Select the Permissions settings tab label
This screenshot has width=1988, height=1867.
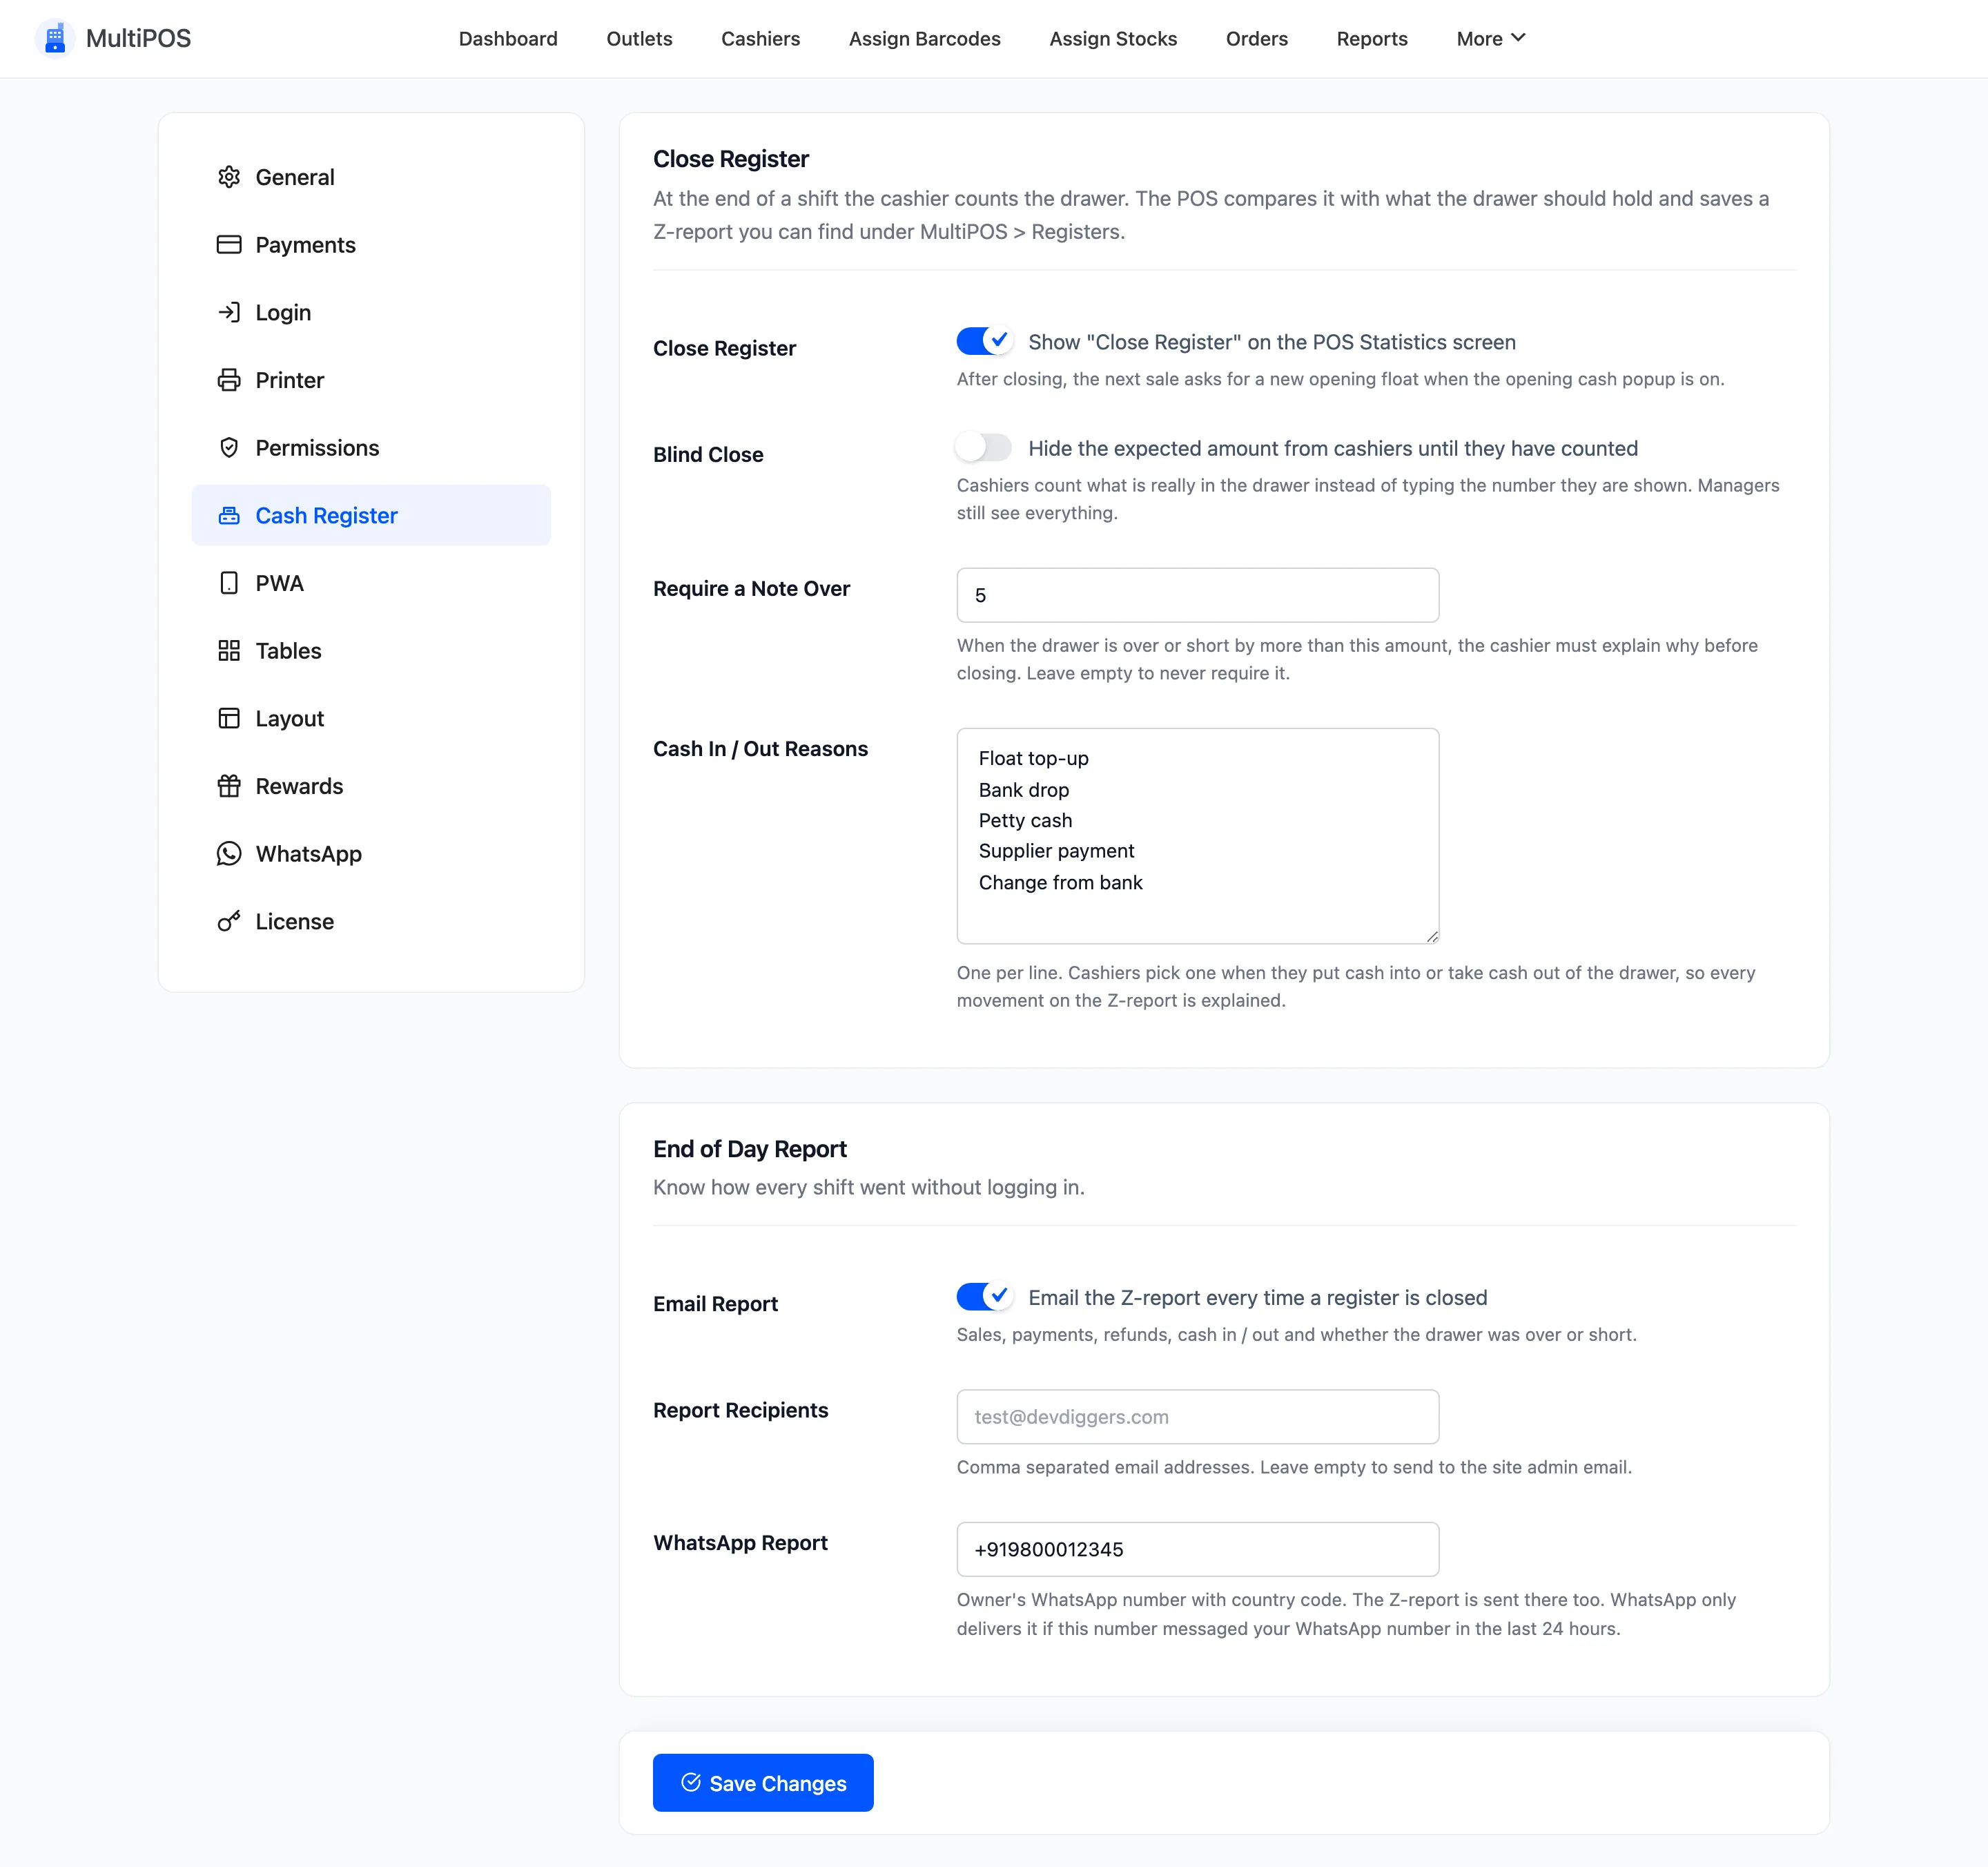coord(317,448)
